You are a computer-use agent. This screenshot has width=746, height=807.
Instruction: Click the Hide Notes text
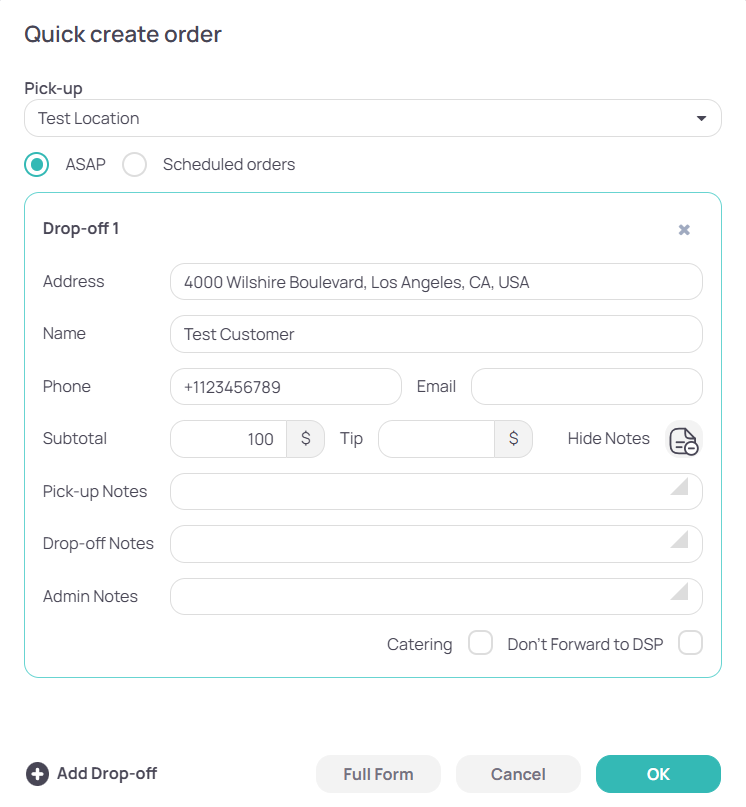coord(609,438)
